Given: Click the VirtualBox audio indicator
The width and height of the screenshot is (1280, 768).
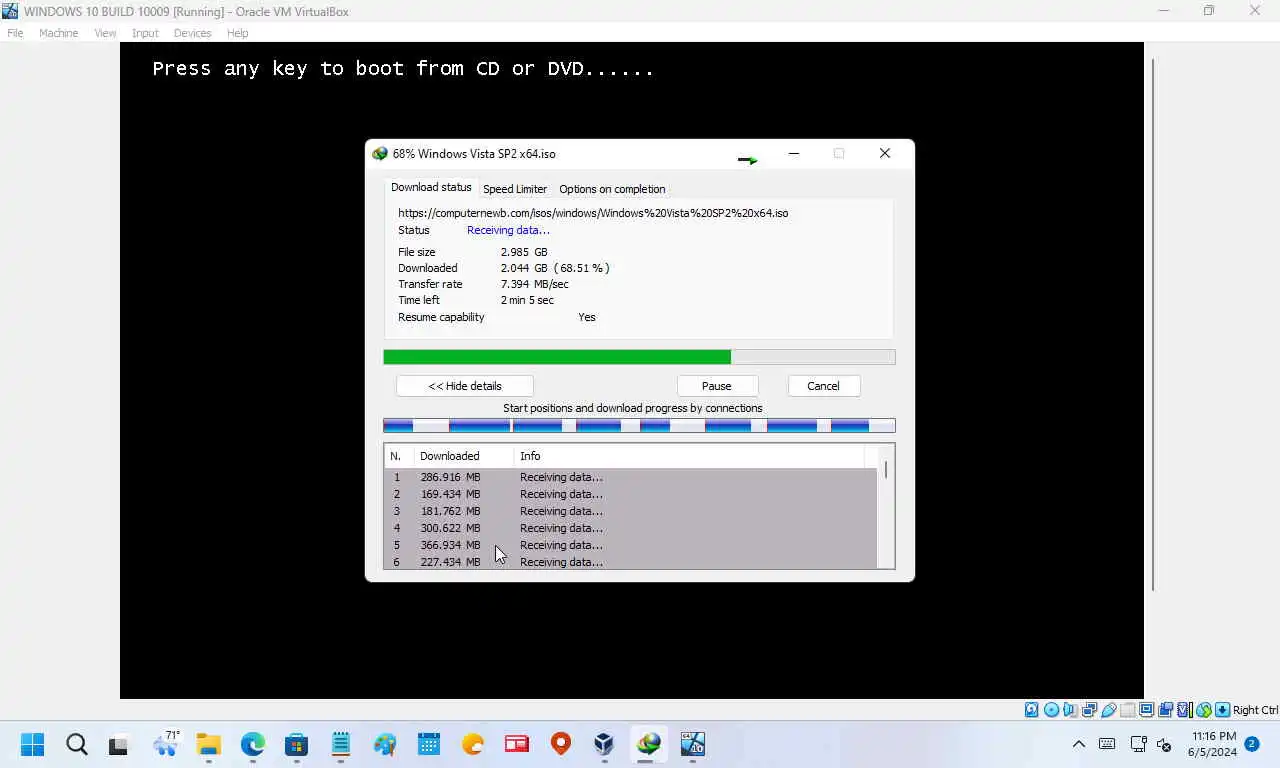Looking at the screenshot, I should point(1070,710).
